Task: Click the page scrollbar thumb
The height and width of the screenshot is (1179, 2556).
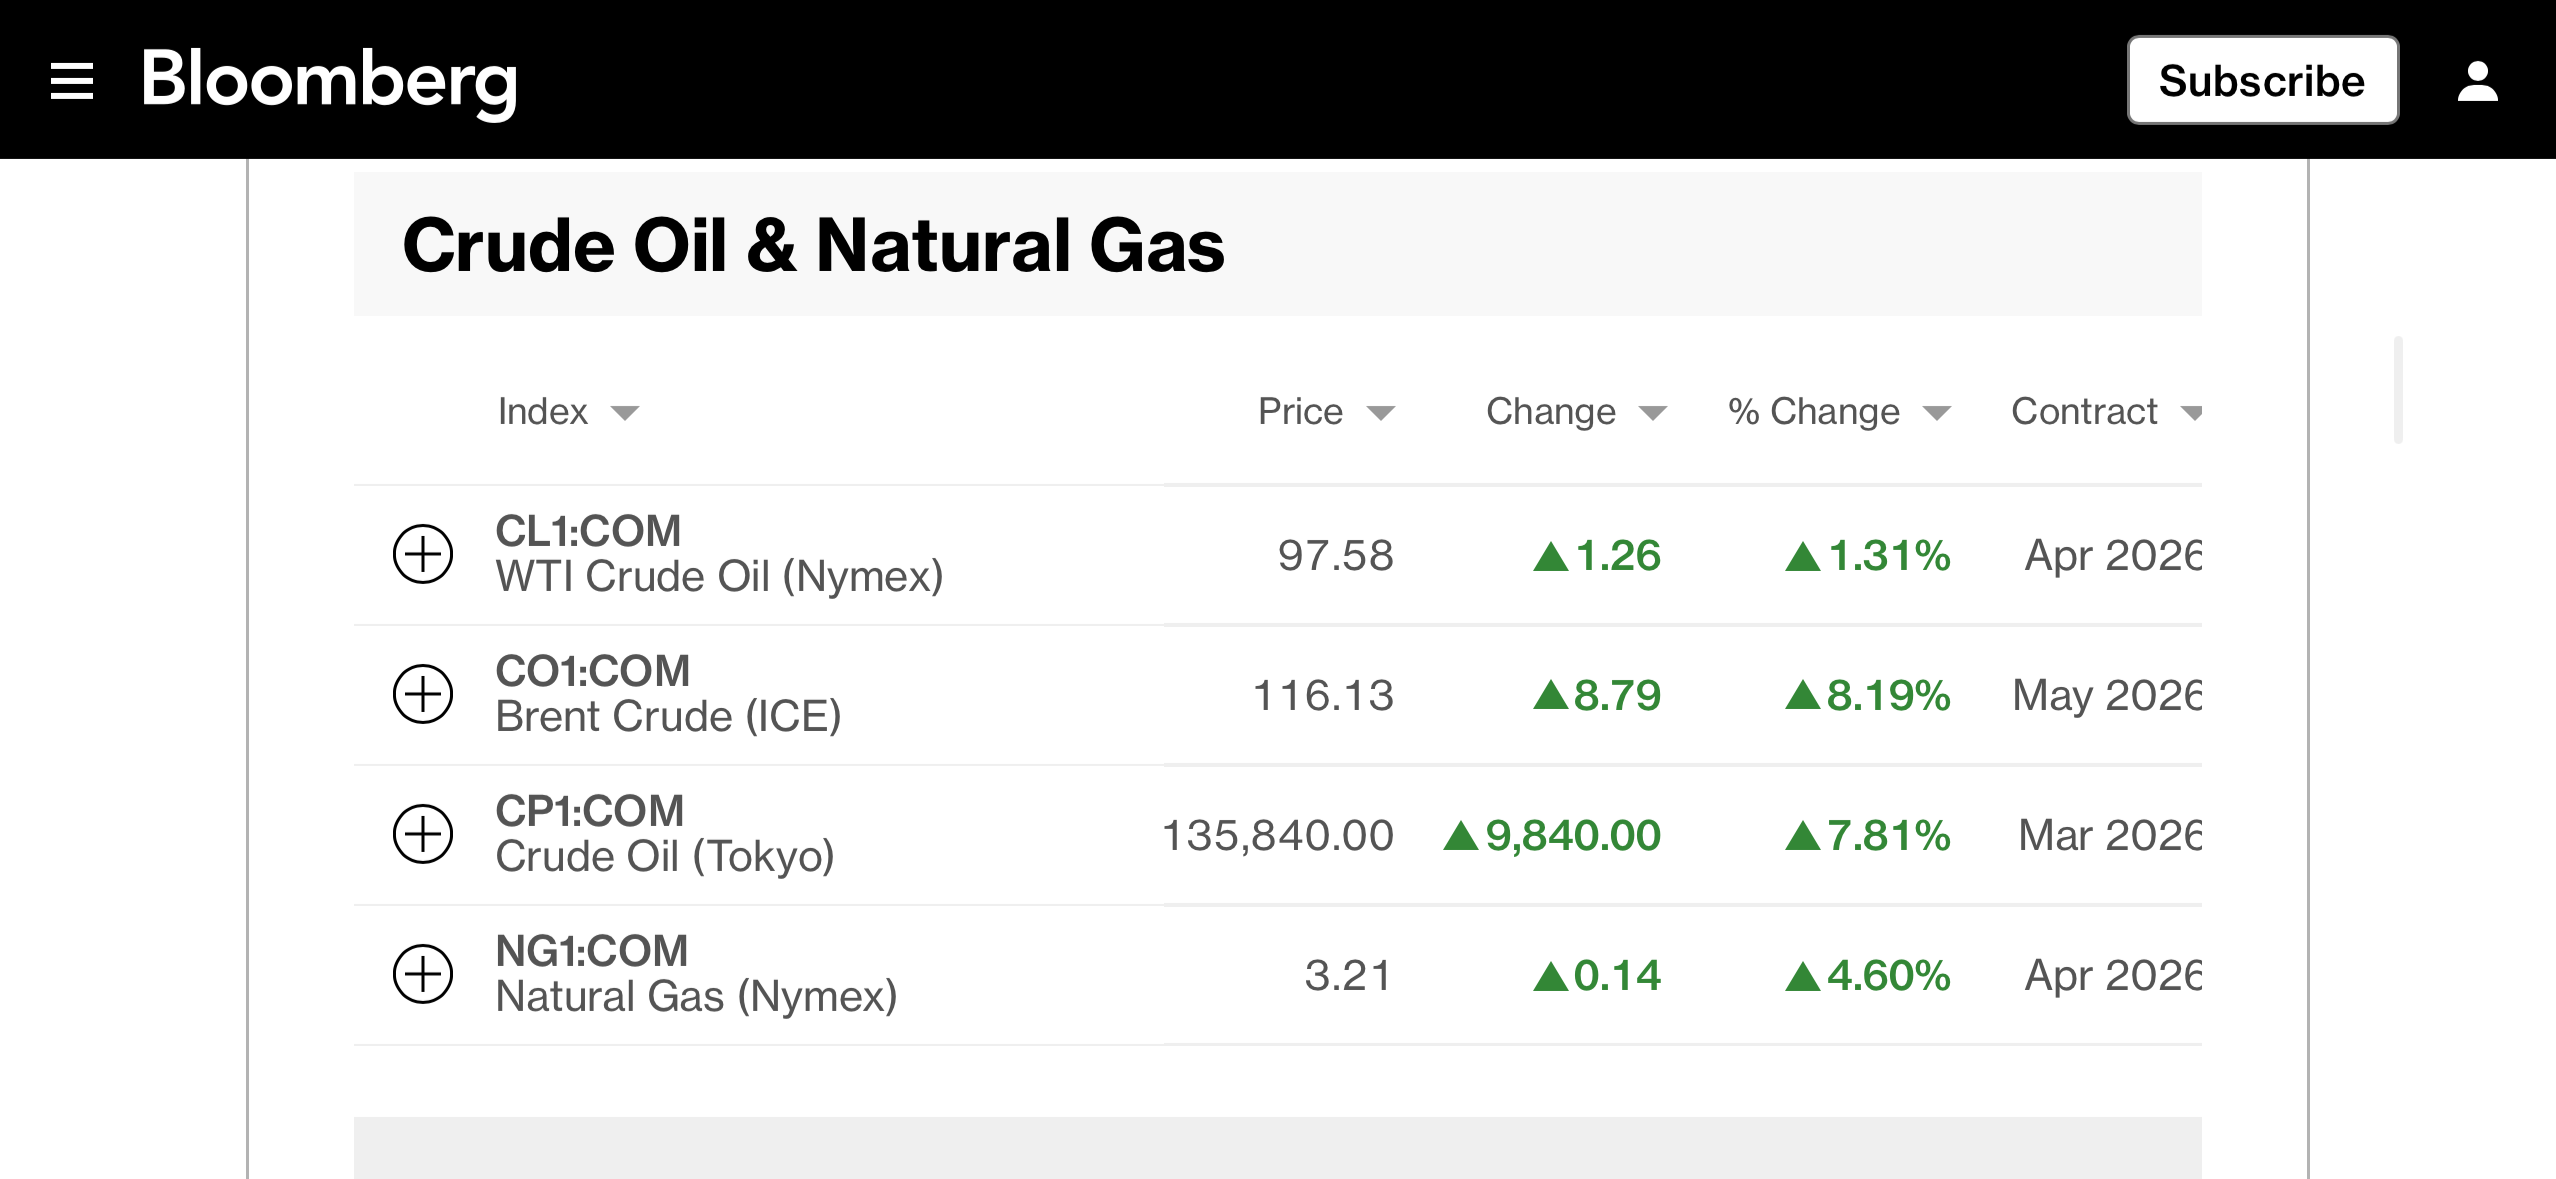Action: coord(2398,390)
